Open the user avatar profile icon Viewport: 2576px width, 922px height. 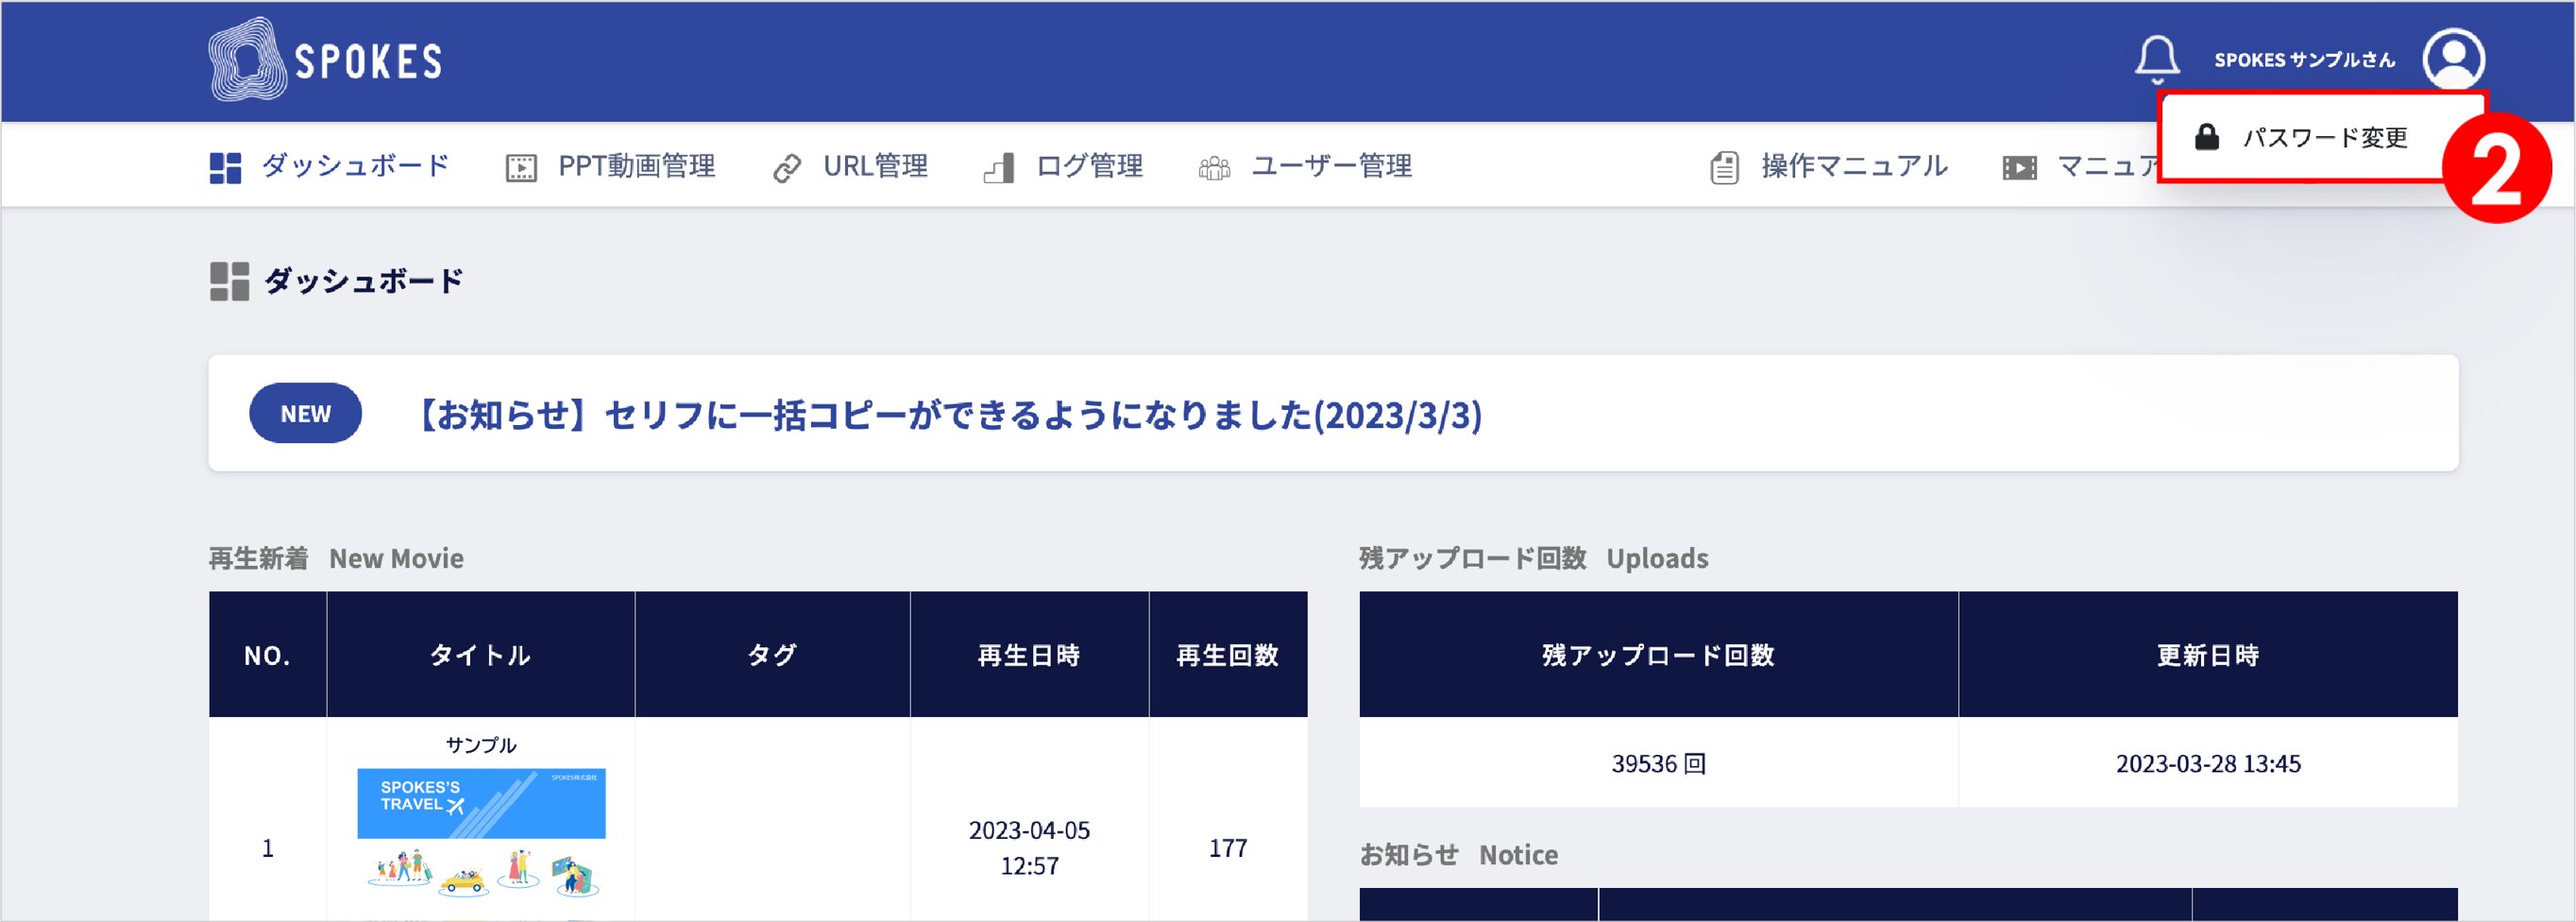[2452, 60]
